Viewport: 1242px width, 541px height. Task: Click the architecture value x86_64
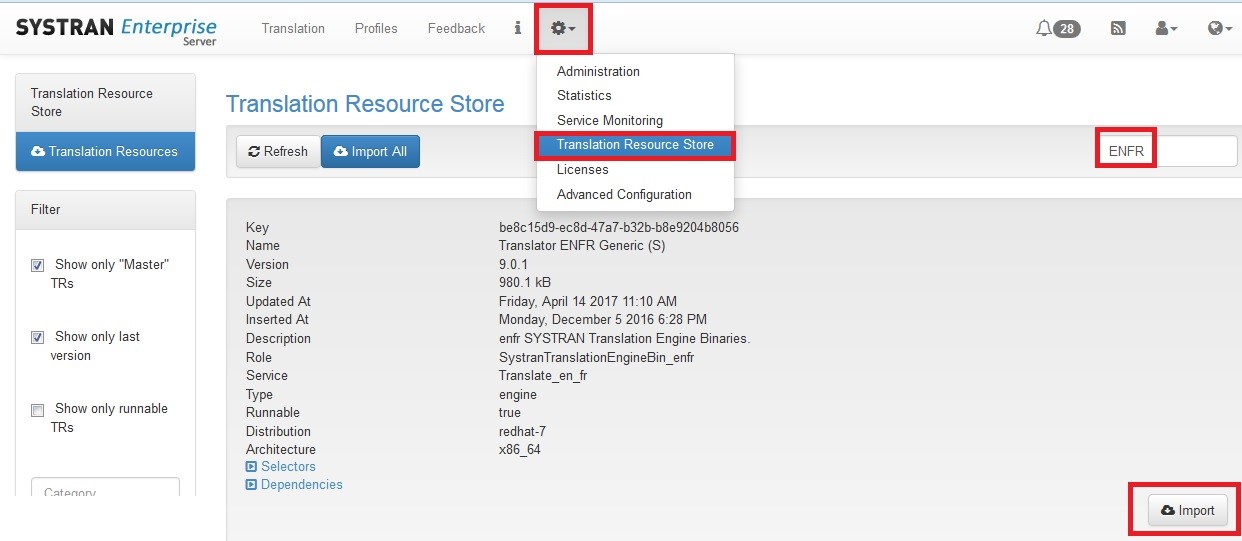(x=519, y=449)
